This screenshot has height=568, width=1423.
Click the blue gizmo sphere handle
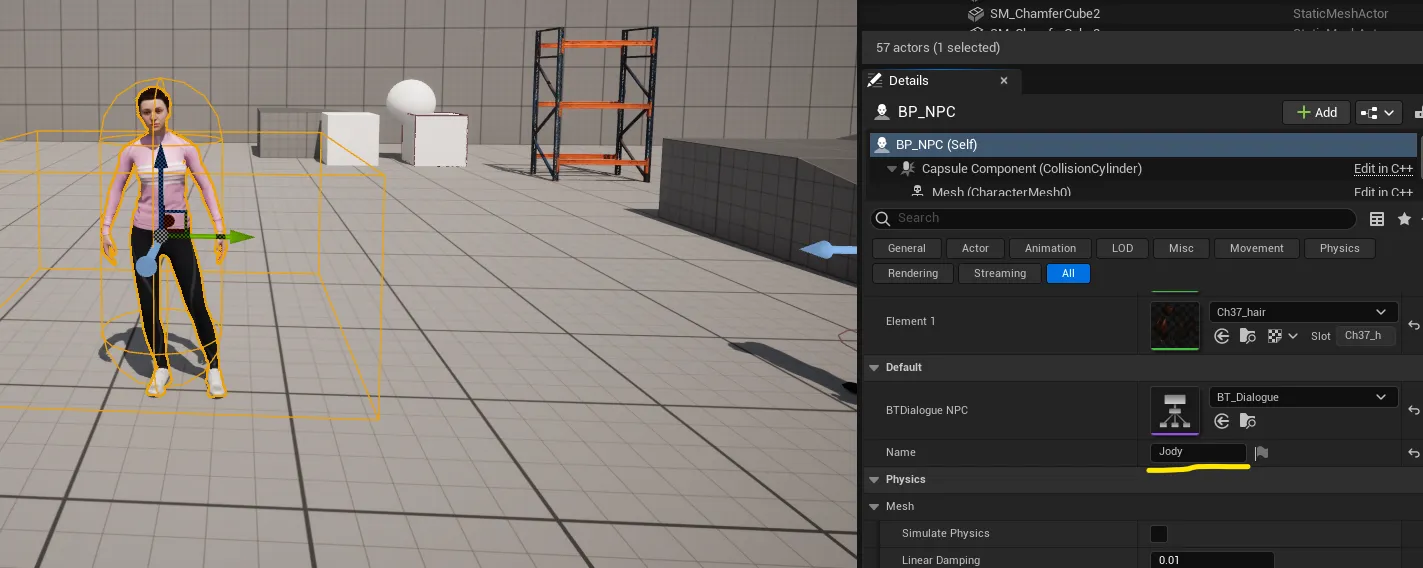click(x=146, y=265)
